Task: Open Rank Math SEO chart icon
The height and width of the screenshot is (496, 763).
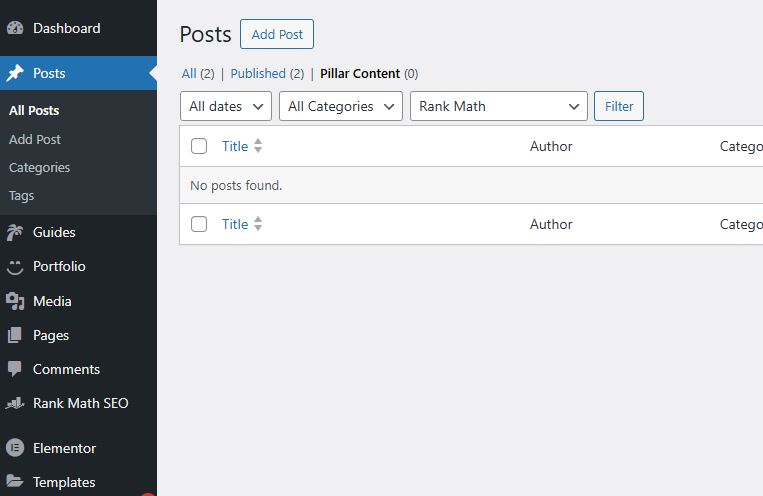Action: pos(15,403)
